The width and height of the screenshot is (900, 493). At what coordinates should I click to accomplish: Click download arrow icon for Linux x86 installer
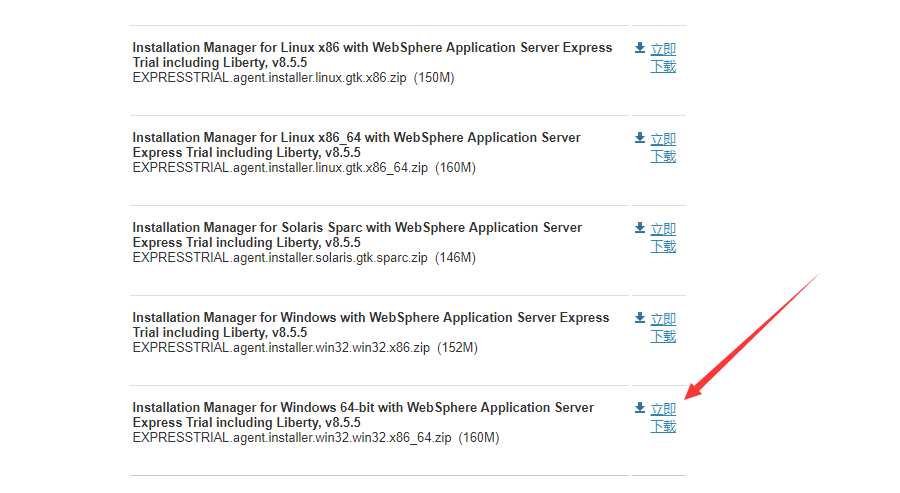click(x=640, y=48)
